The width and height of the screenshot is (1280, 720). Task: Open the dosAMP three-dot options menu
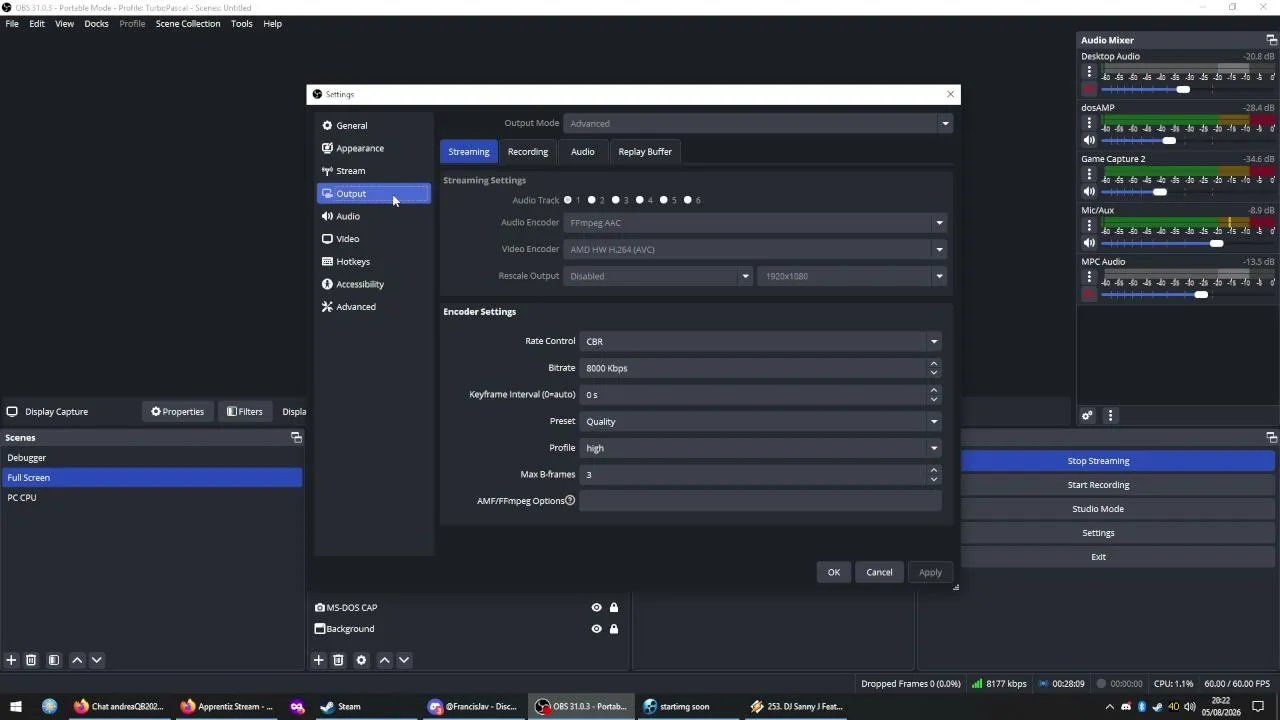pyautogui.click(x=1089, y=123)
